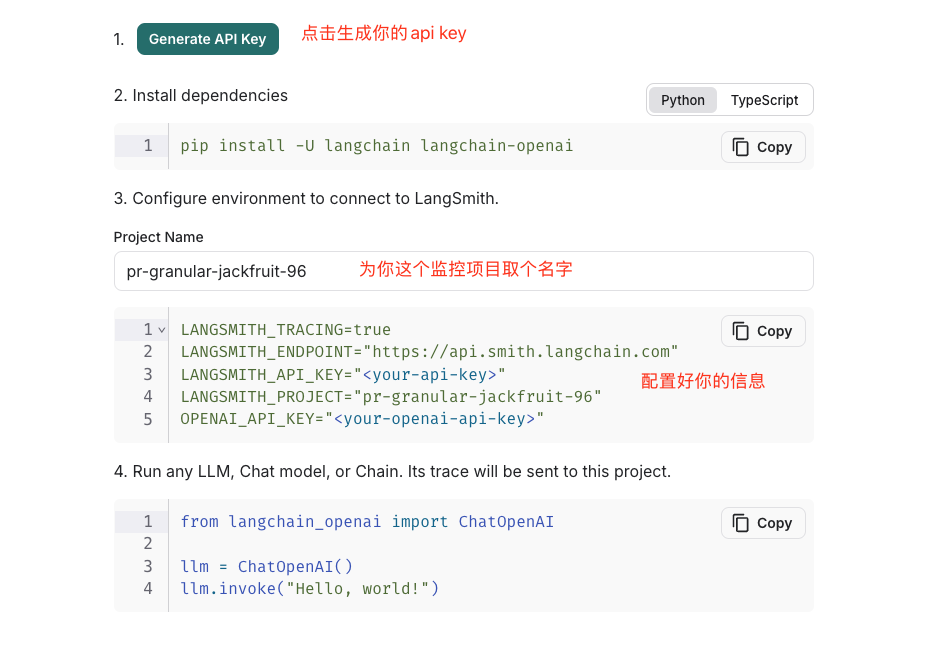
Task: Click copy icon in ChatOpenAI code block
Action: (x=740, y=523)
